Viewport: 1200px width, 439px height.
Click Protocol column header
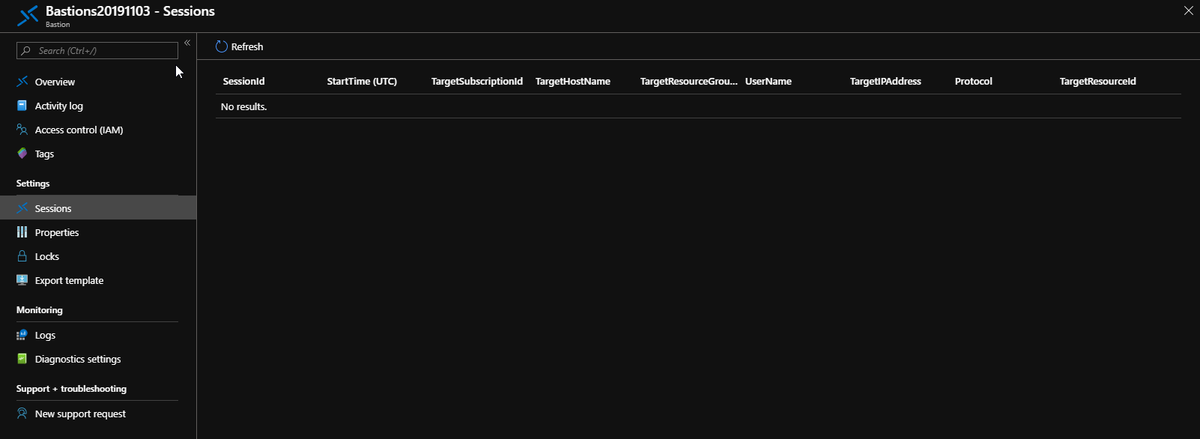pos(973,81)
